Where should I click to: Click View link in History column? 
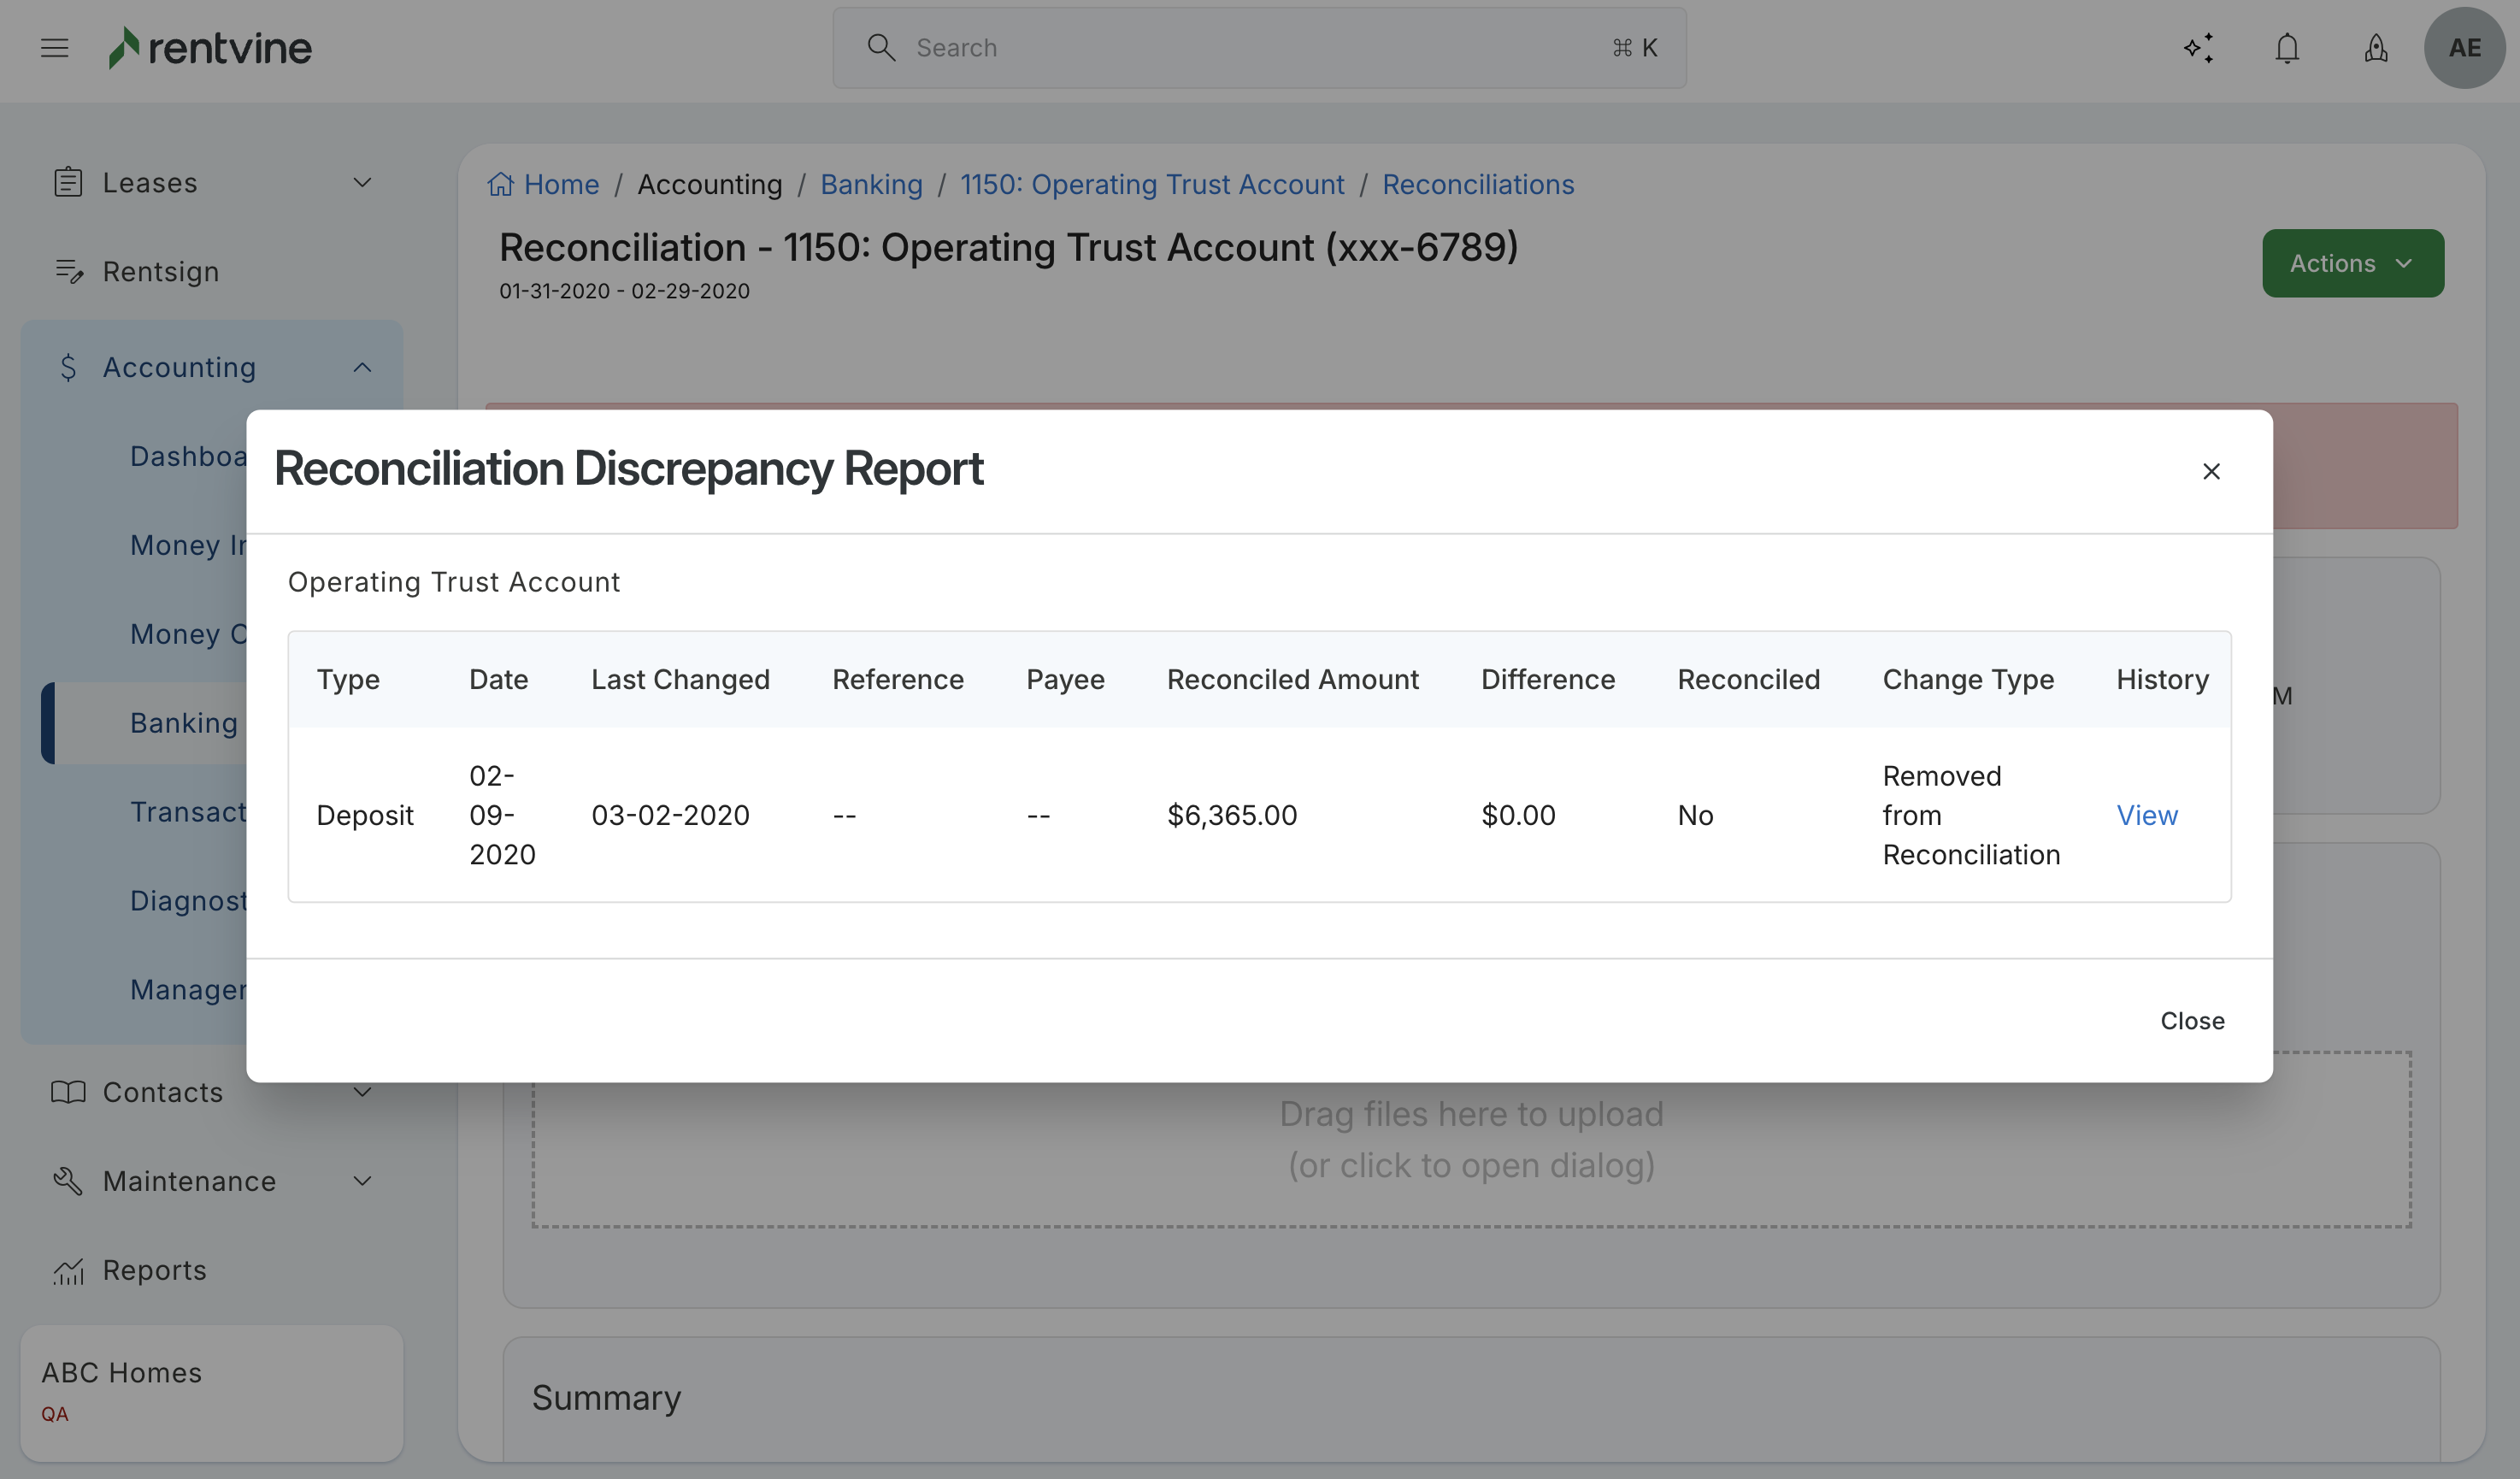point(2146,815)
